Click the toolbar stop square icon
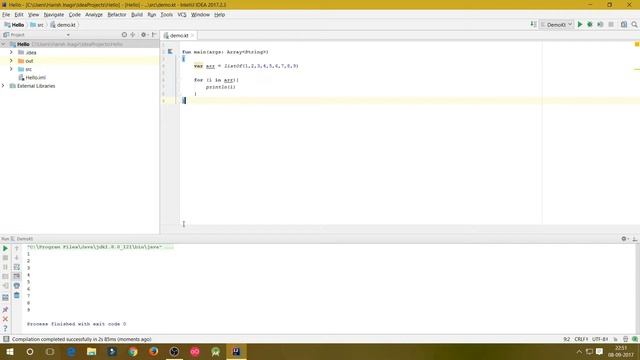 point(611,24)
